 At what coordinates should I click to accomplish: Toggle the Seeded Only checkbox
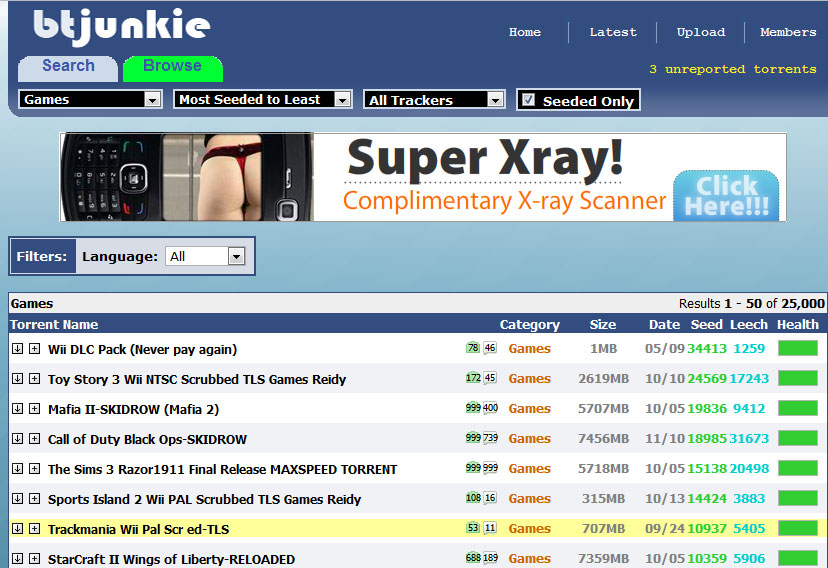point(528,100)
